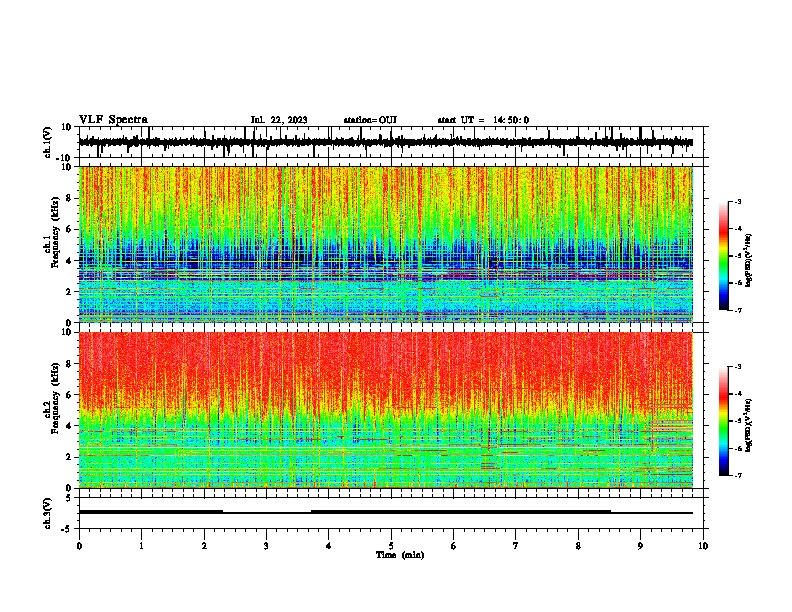Image resolution: width=792 pixels, height=612 pixels.
Task: Click the ch.2 spectrogram panel
Action: tap(391, 410)
